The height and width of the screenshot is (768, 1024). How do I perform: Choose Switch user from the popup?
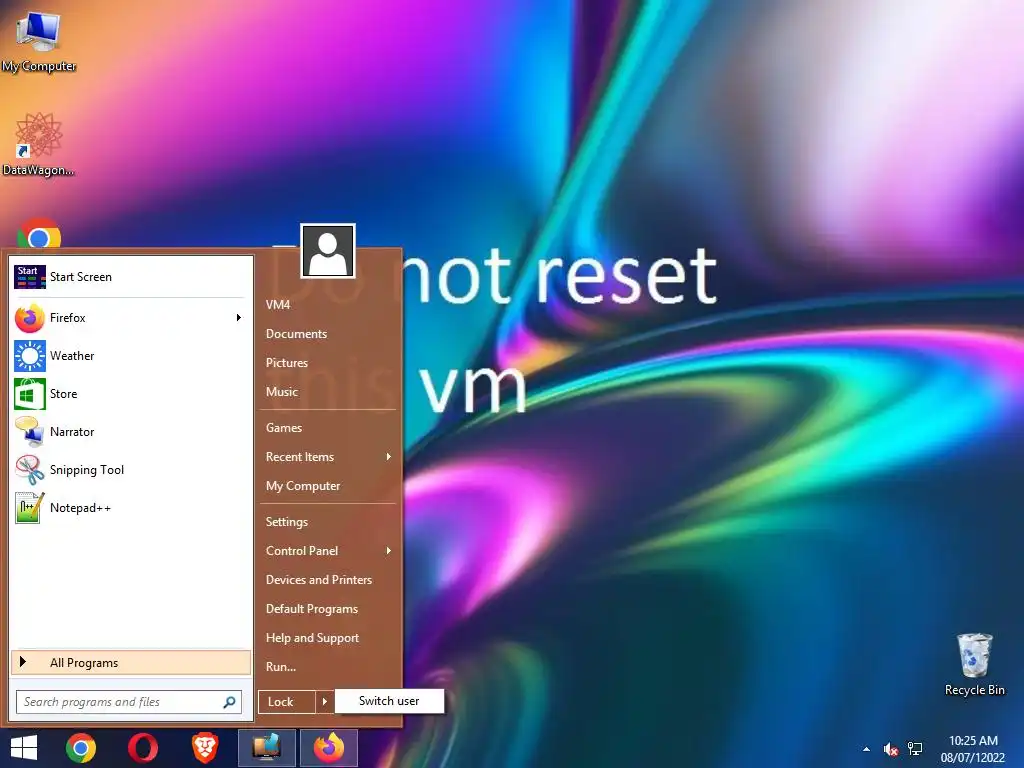(x=389, y=701)
